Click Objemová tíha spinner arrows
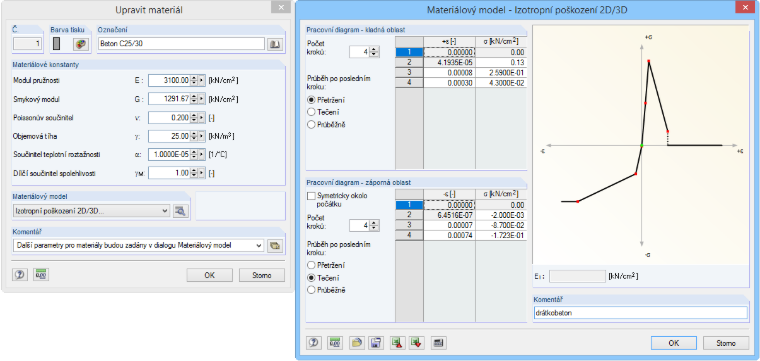Screen dimensions: 760x361 194,136
